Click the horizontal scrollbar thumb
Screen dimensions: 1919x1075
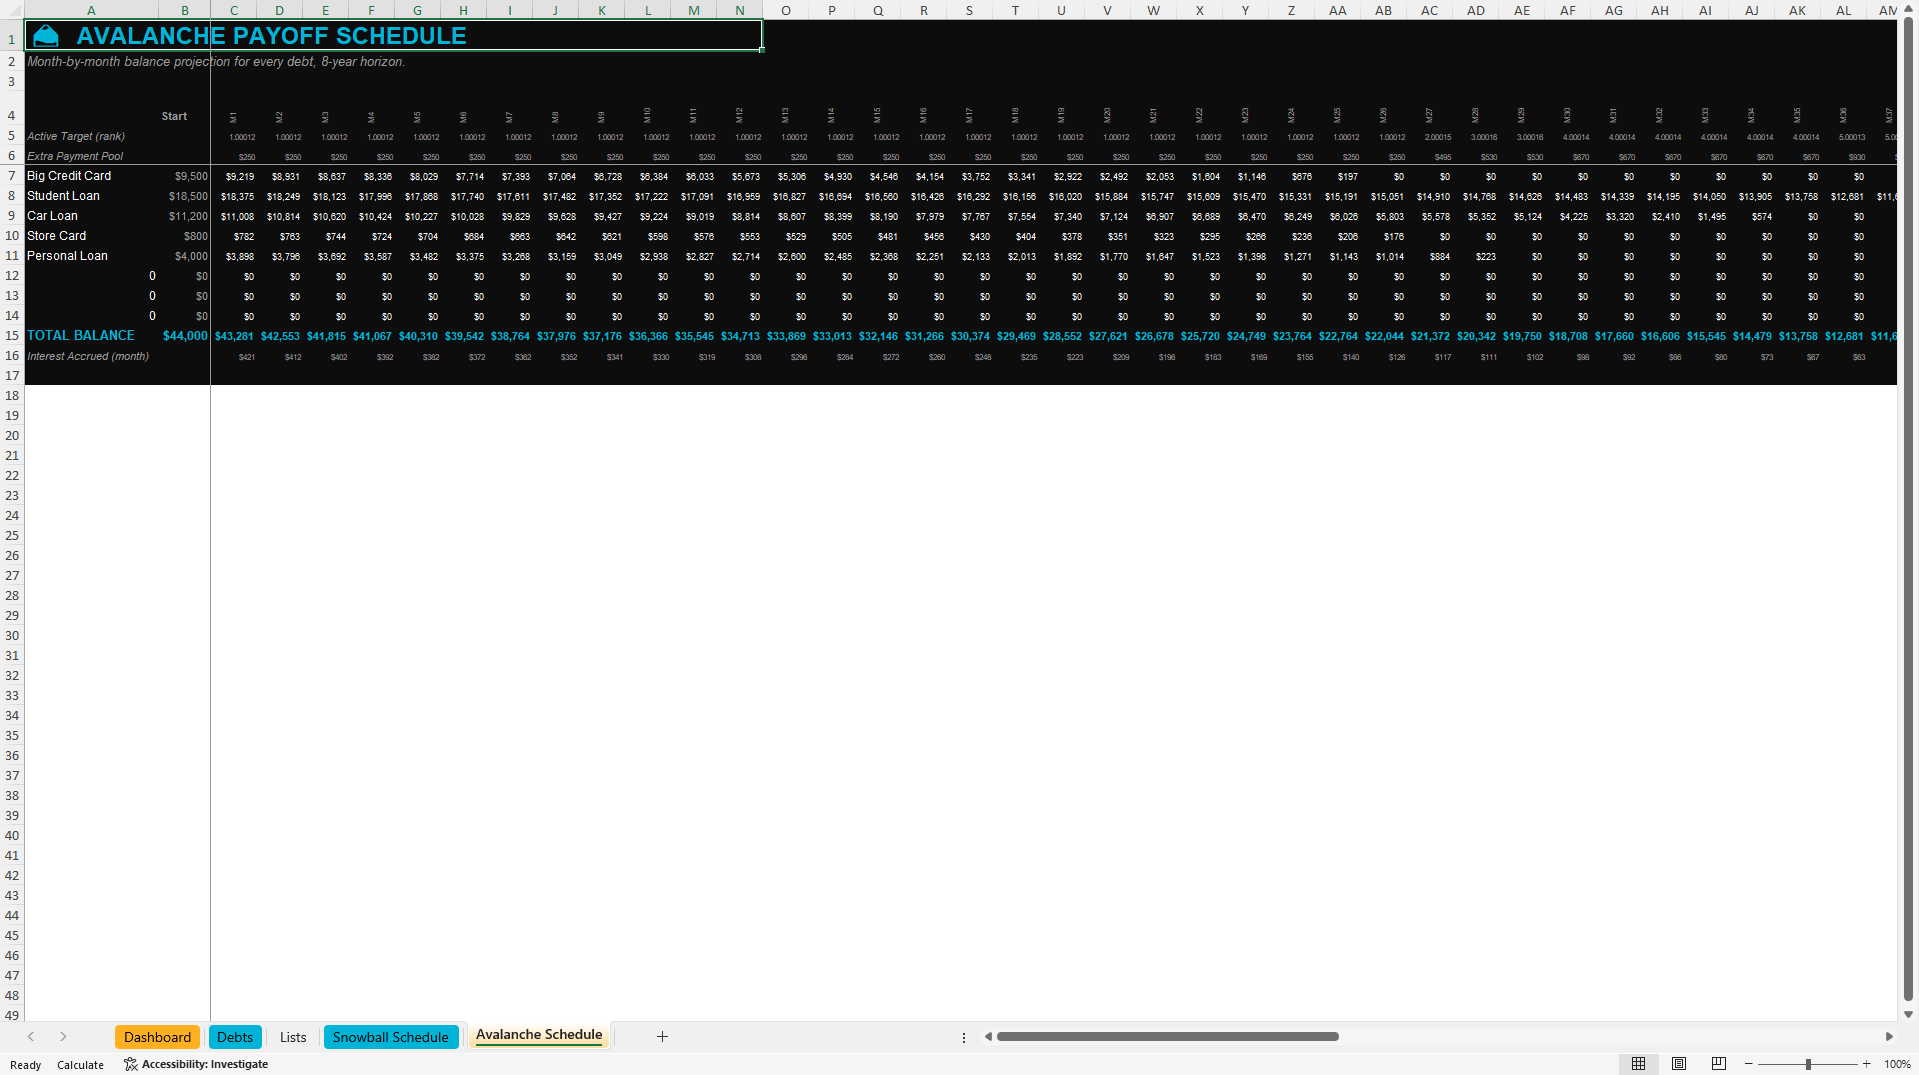tap(1167, 1037)
